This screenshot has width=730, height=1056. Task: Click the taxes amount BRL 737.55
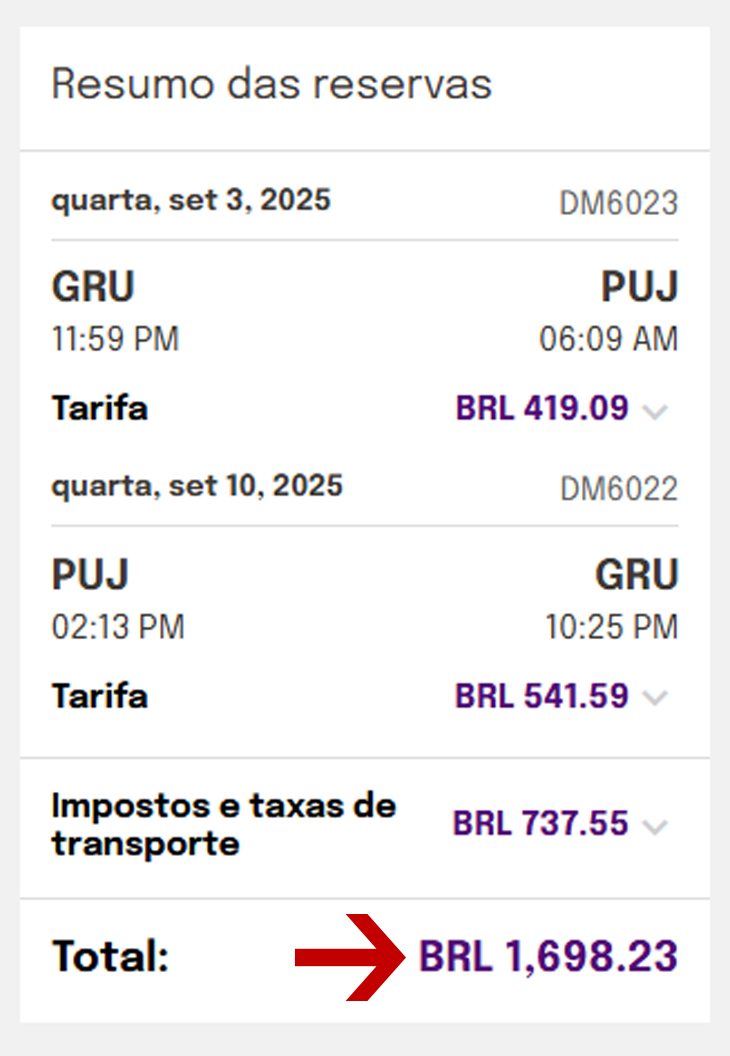[540, 824]
